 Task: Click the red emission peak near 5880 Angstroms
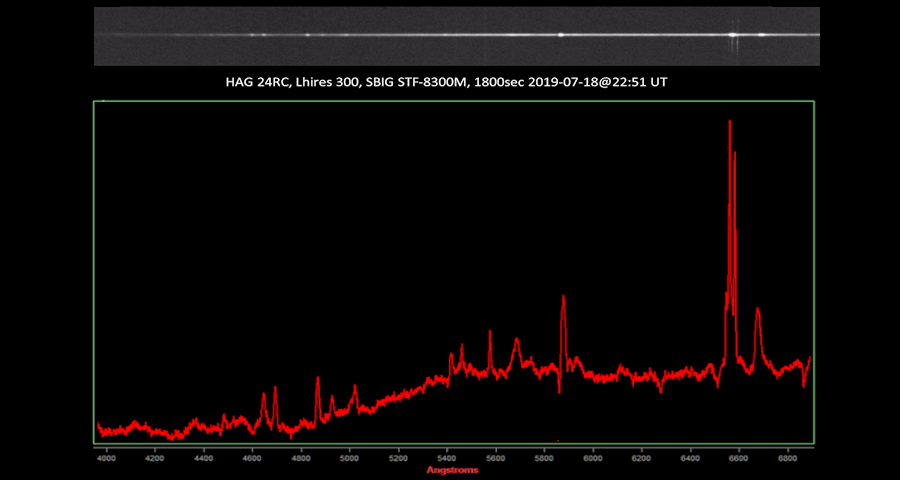563,299
